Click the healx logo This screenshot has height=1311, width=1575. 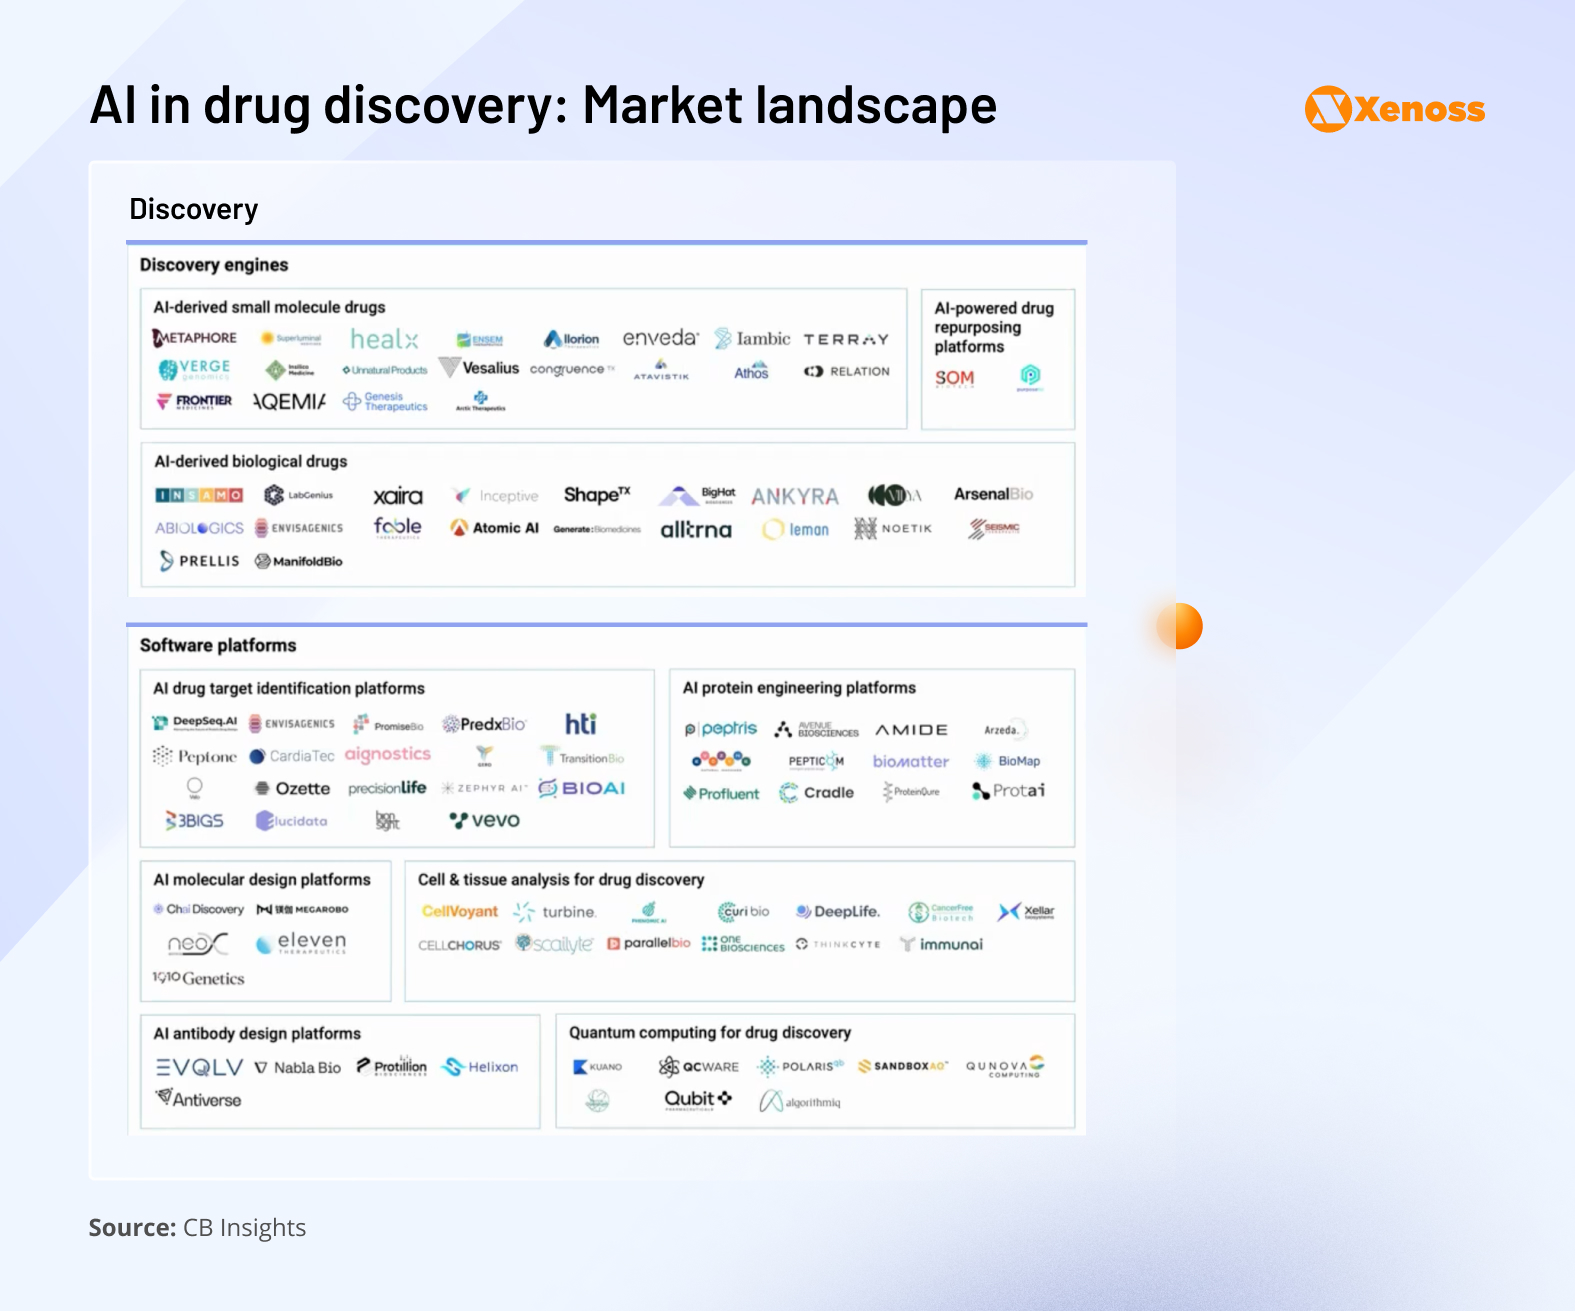pyautogui.click(x=384, y=339)
